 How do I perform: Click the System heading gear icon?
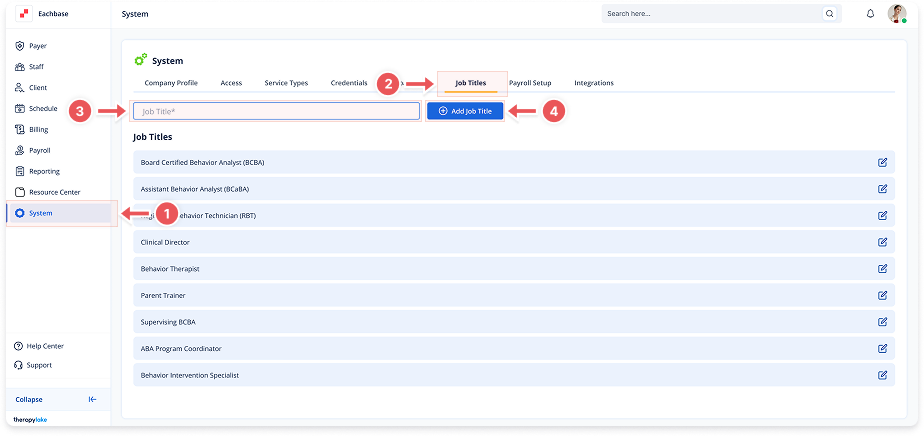pyautogui.click(x=140, y=60)
